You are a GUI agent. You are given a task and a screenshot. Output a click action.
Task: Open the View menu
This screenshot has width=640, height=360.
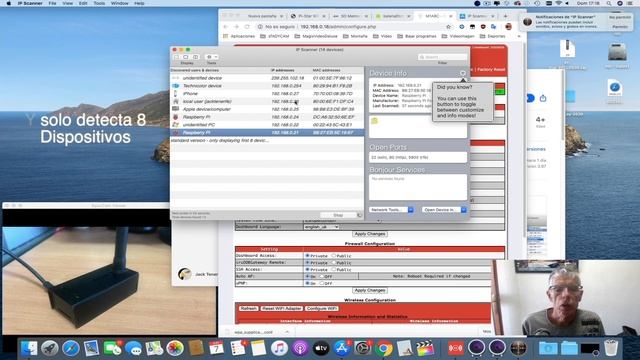(x=67, y=3)
